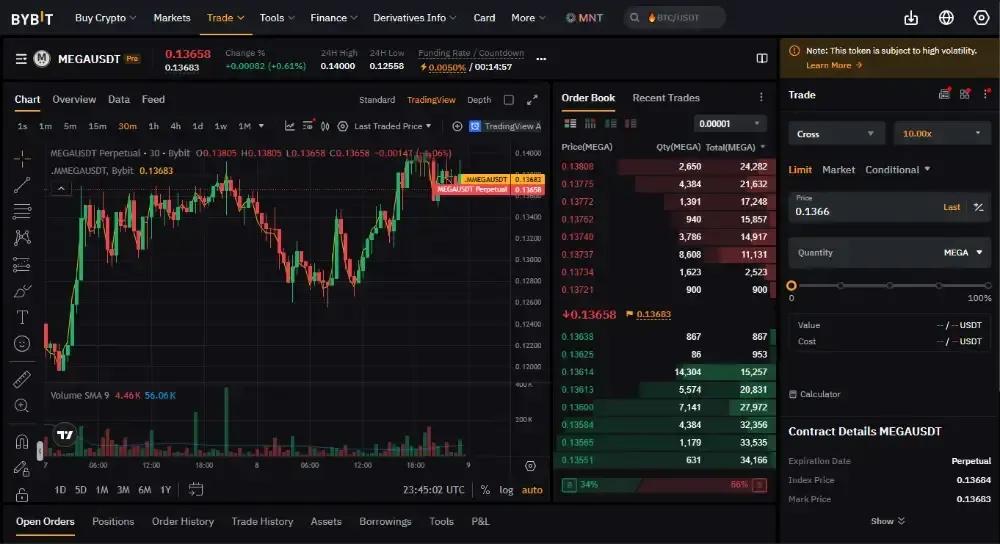
Task: Select the 30m timeframe
Action: [128, 126]
